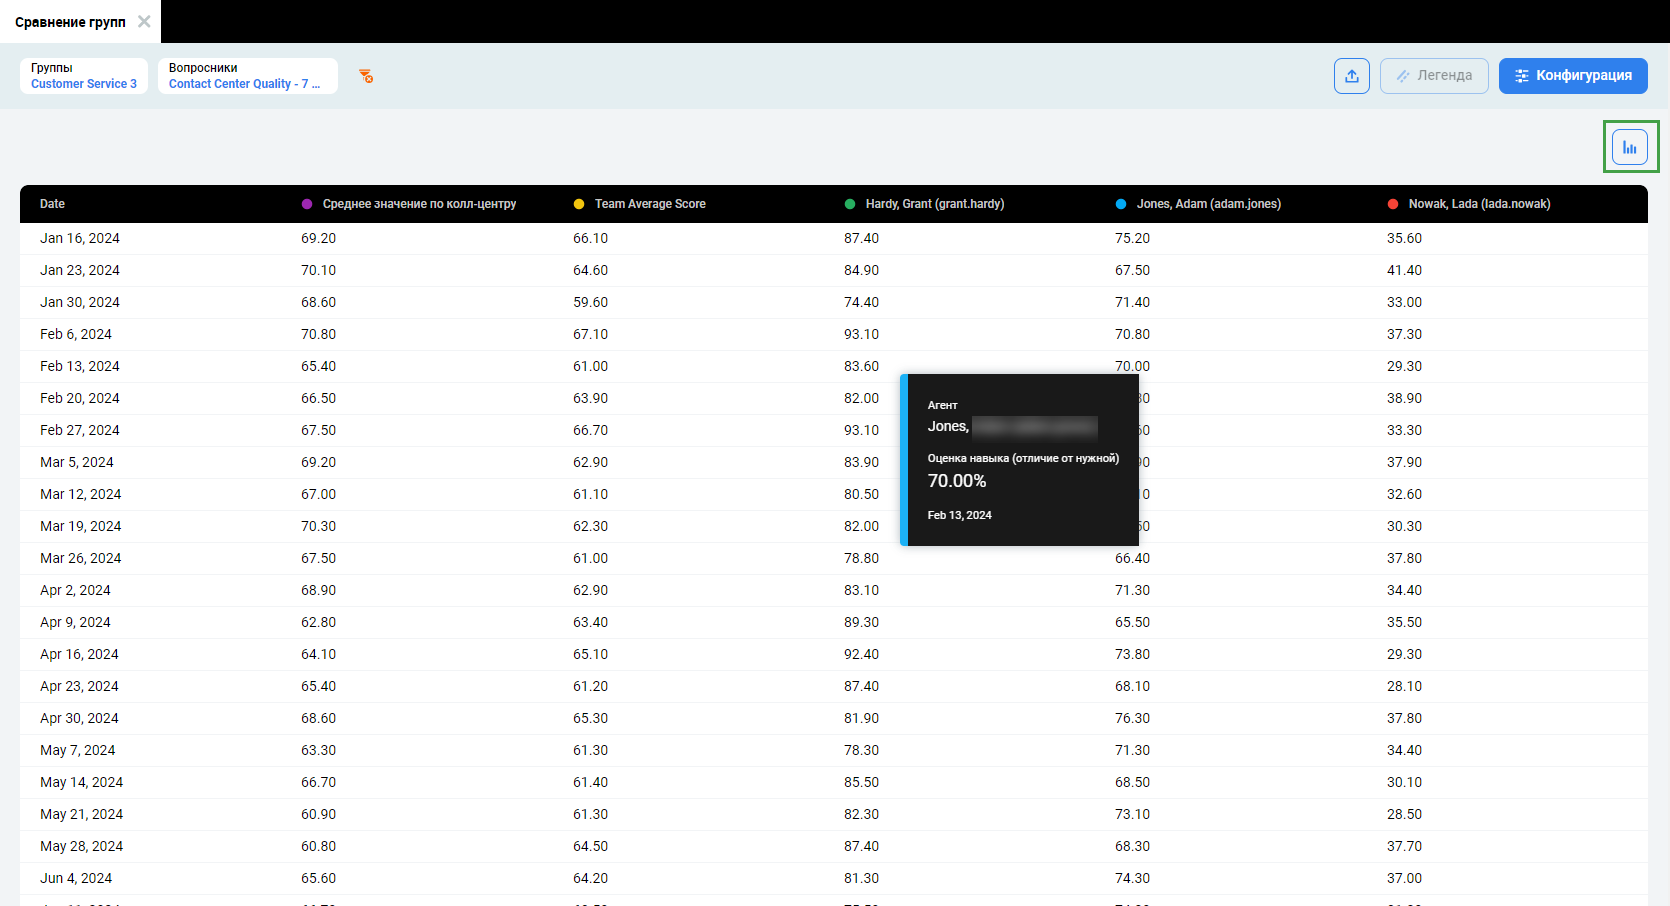Click the Feb 27, 2024 date cell
This screenshot has height=906, width=1670.
[x=80, y=430]
